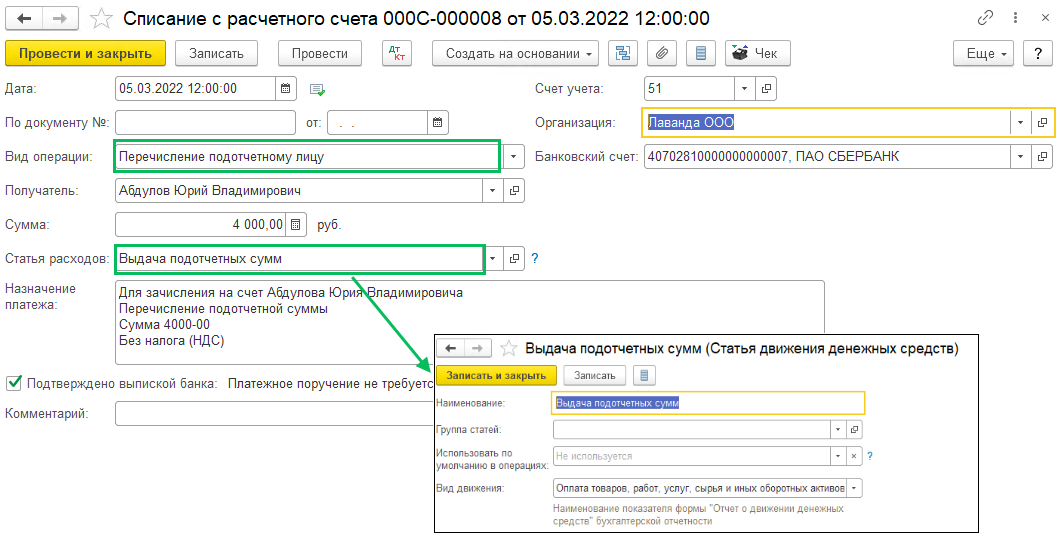Click the help question mark near Статья расходов
This screenshot has height=537, width=1064.
click(x=535, y=259)
